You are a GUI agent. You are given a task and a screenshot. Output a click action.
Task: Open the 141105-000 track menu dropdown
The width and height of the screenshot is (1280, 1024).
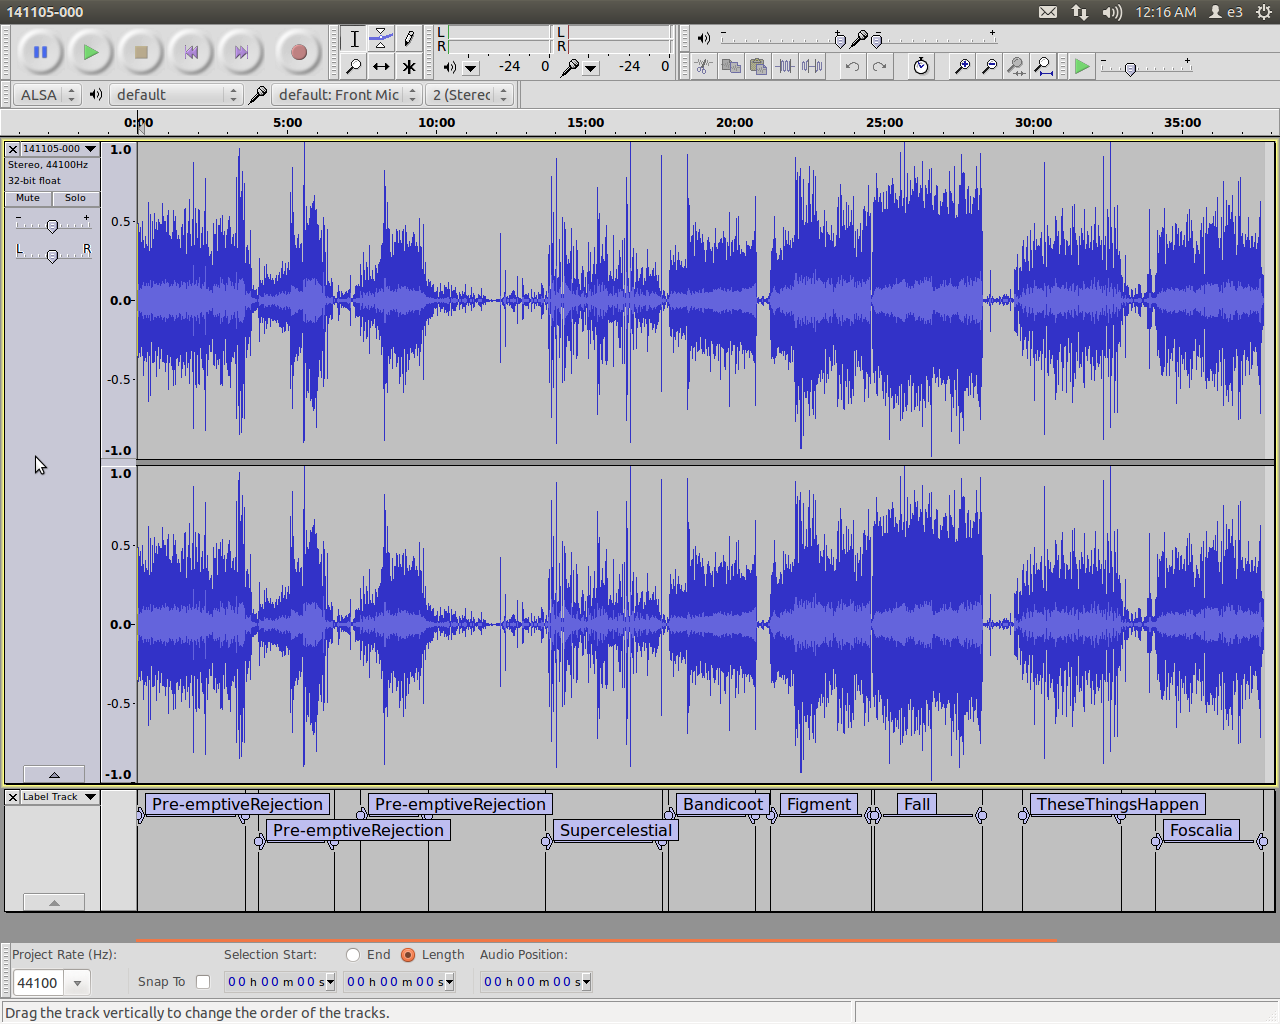tap(60, 149)
